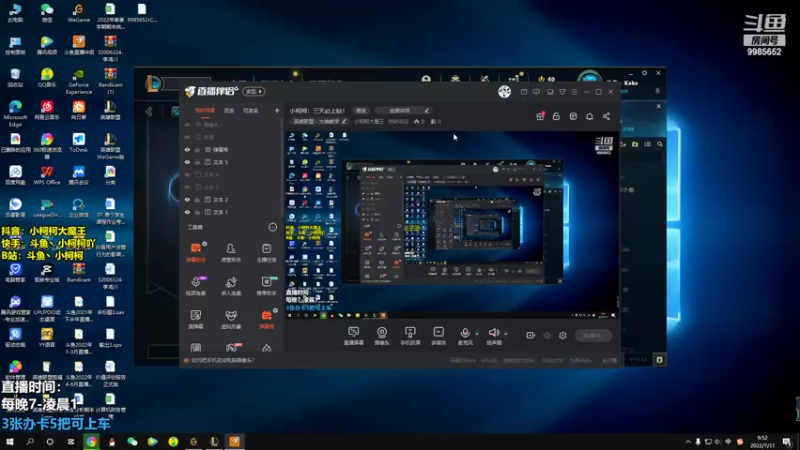Screen dimensions: 800x450
Task: Edit the 英雄联盟 category pencil field
Action: pyautogui.click(x=319, y=121)
